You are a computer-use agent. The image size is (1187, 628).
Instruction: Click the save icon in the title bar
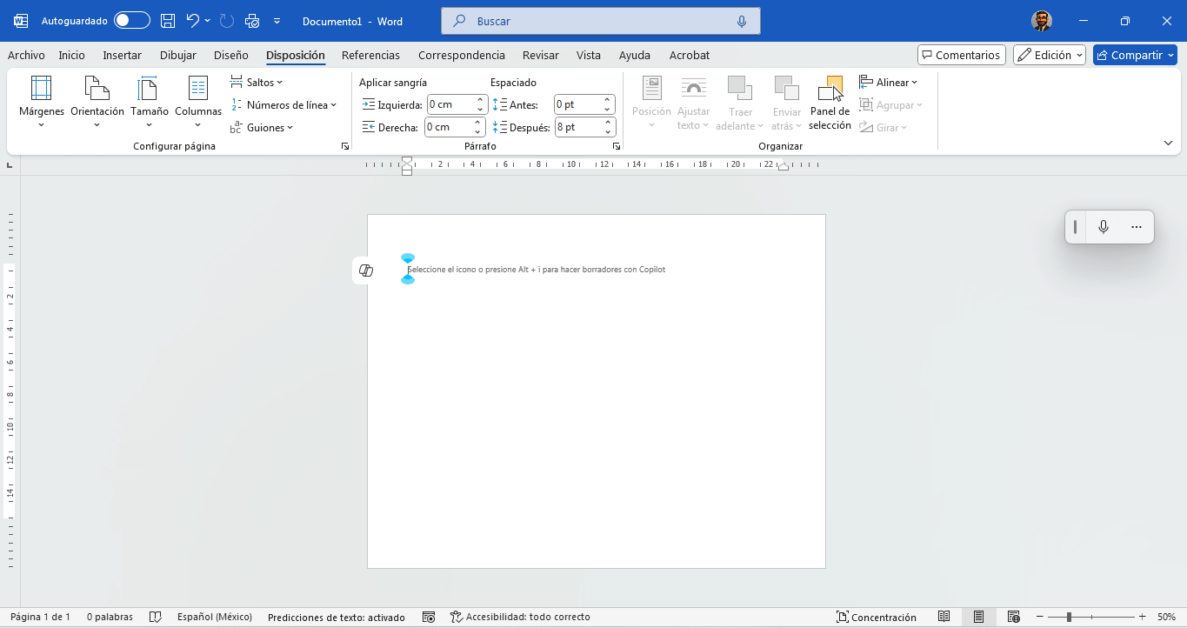(x=168, y=21)
